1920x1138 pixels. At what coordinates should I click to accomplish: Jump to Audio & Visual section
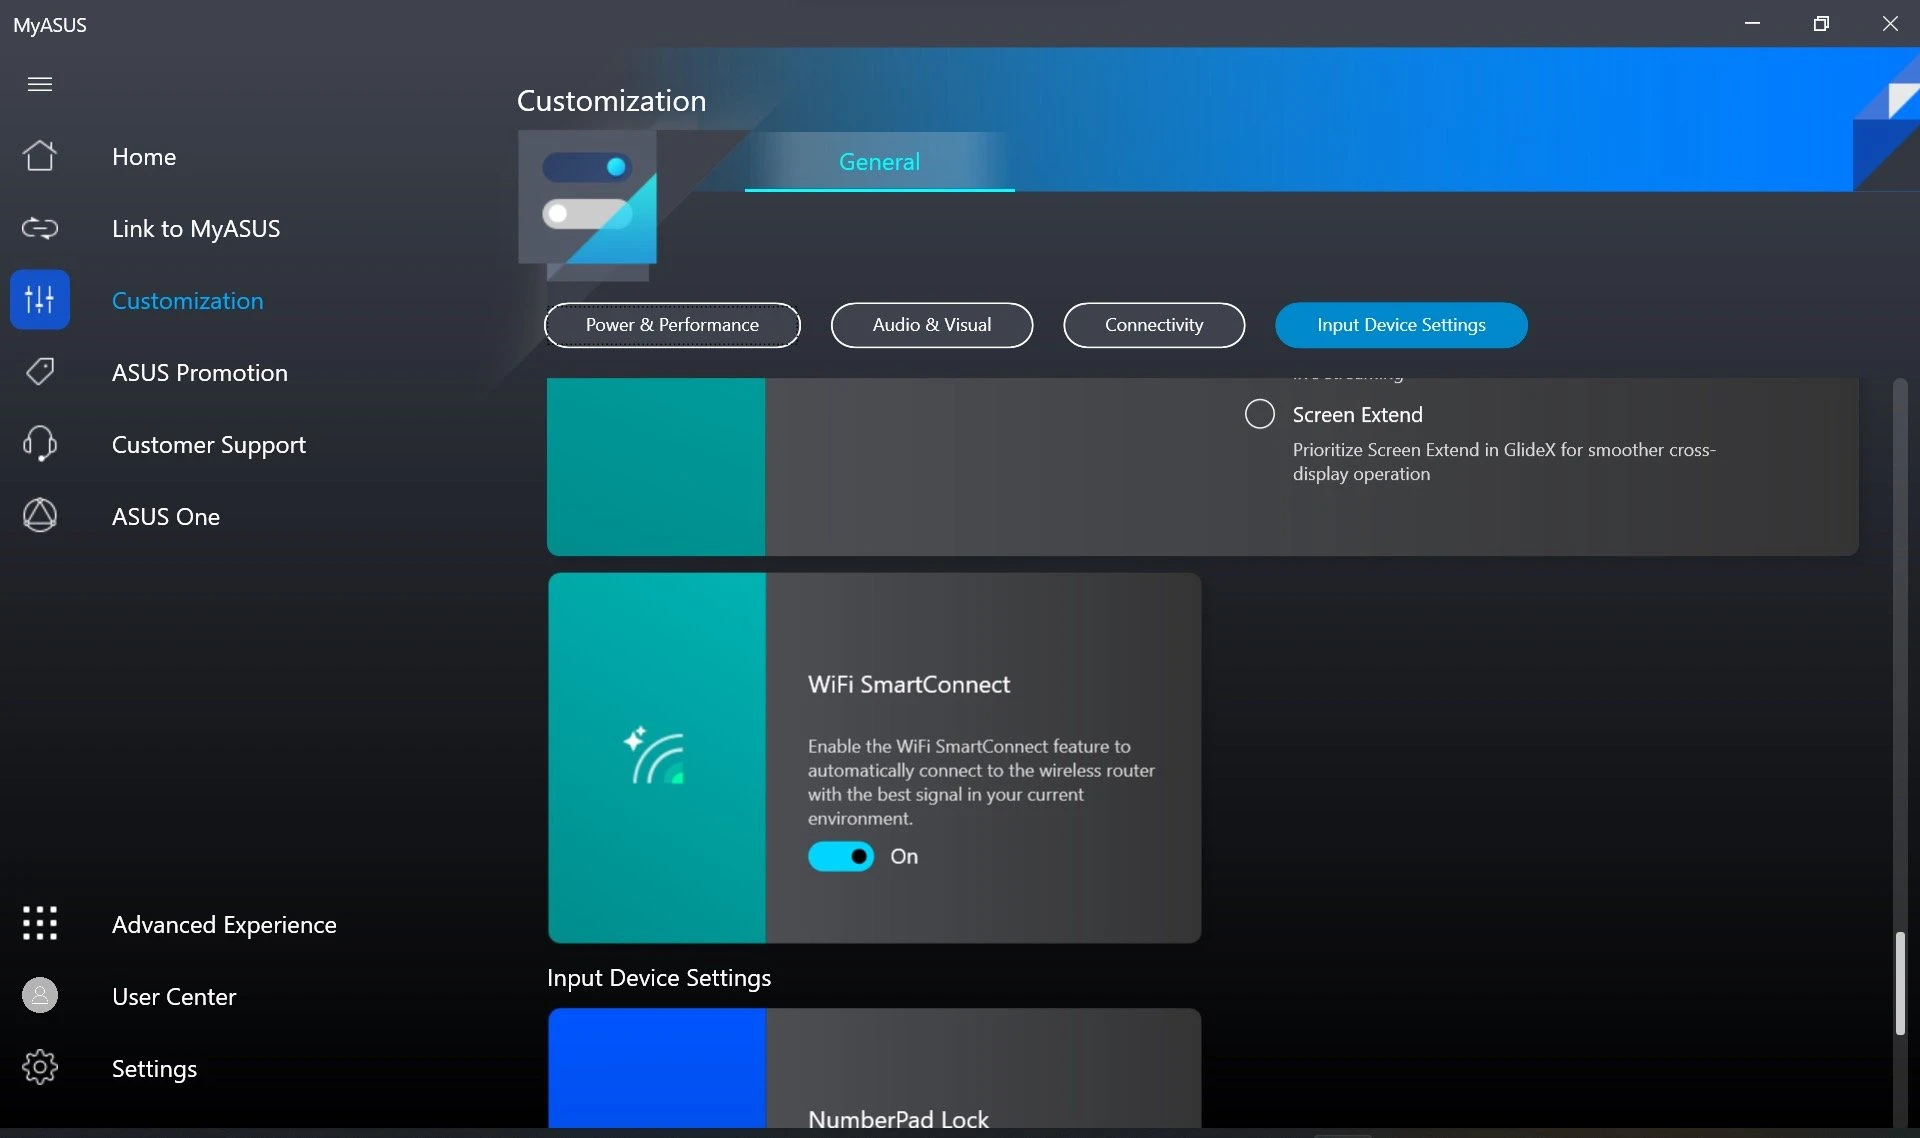[x=932, y=325]
